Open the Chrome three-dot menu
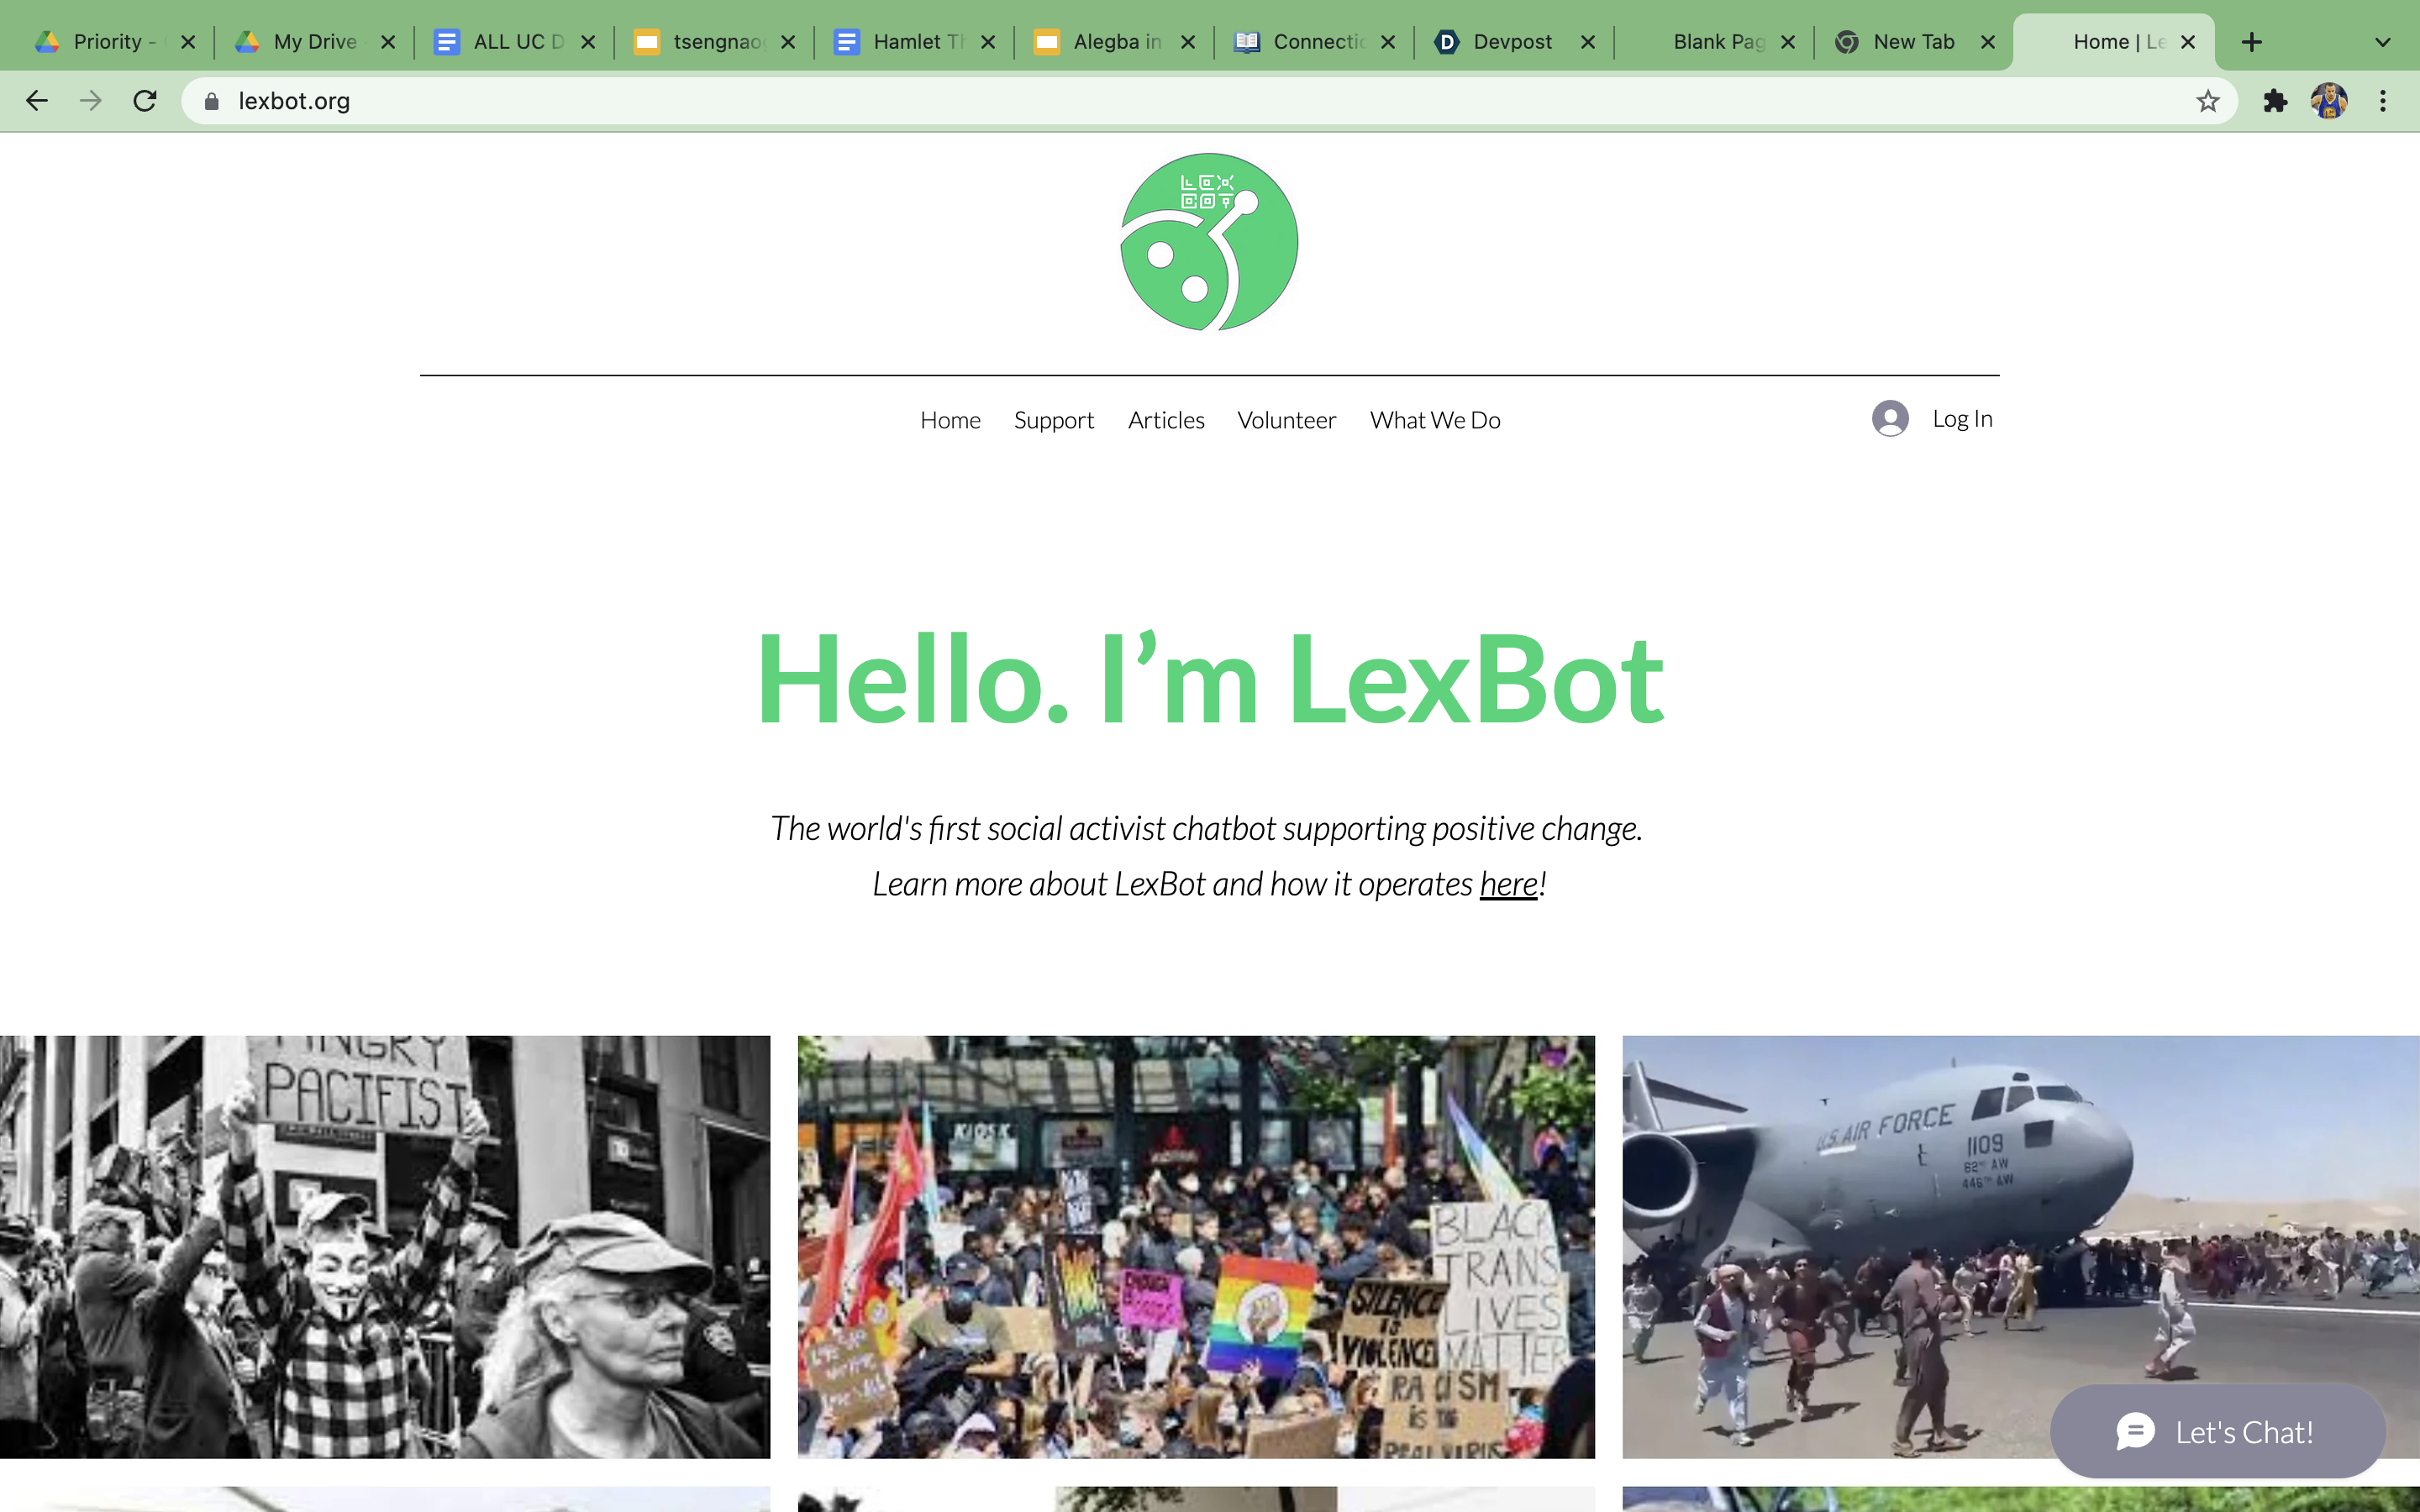The height and width of the screenshot is (1512, 2420). (2383, 101)
